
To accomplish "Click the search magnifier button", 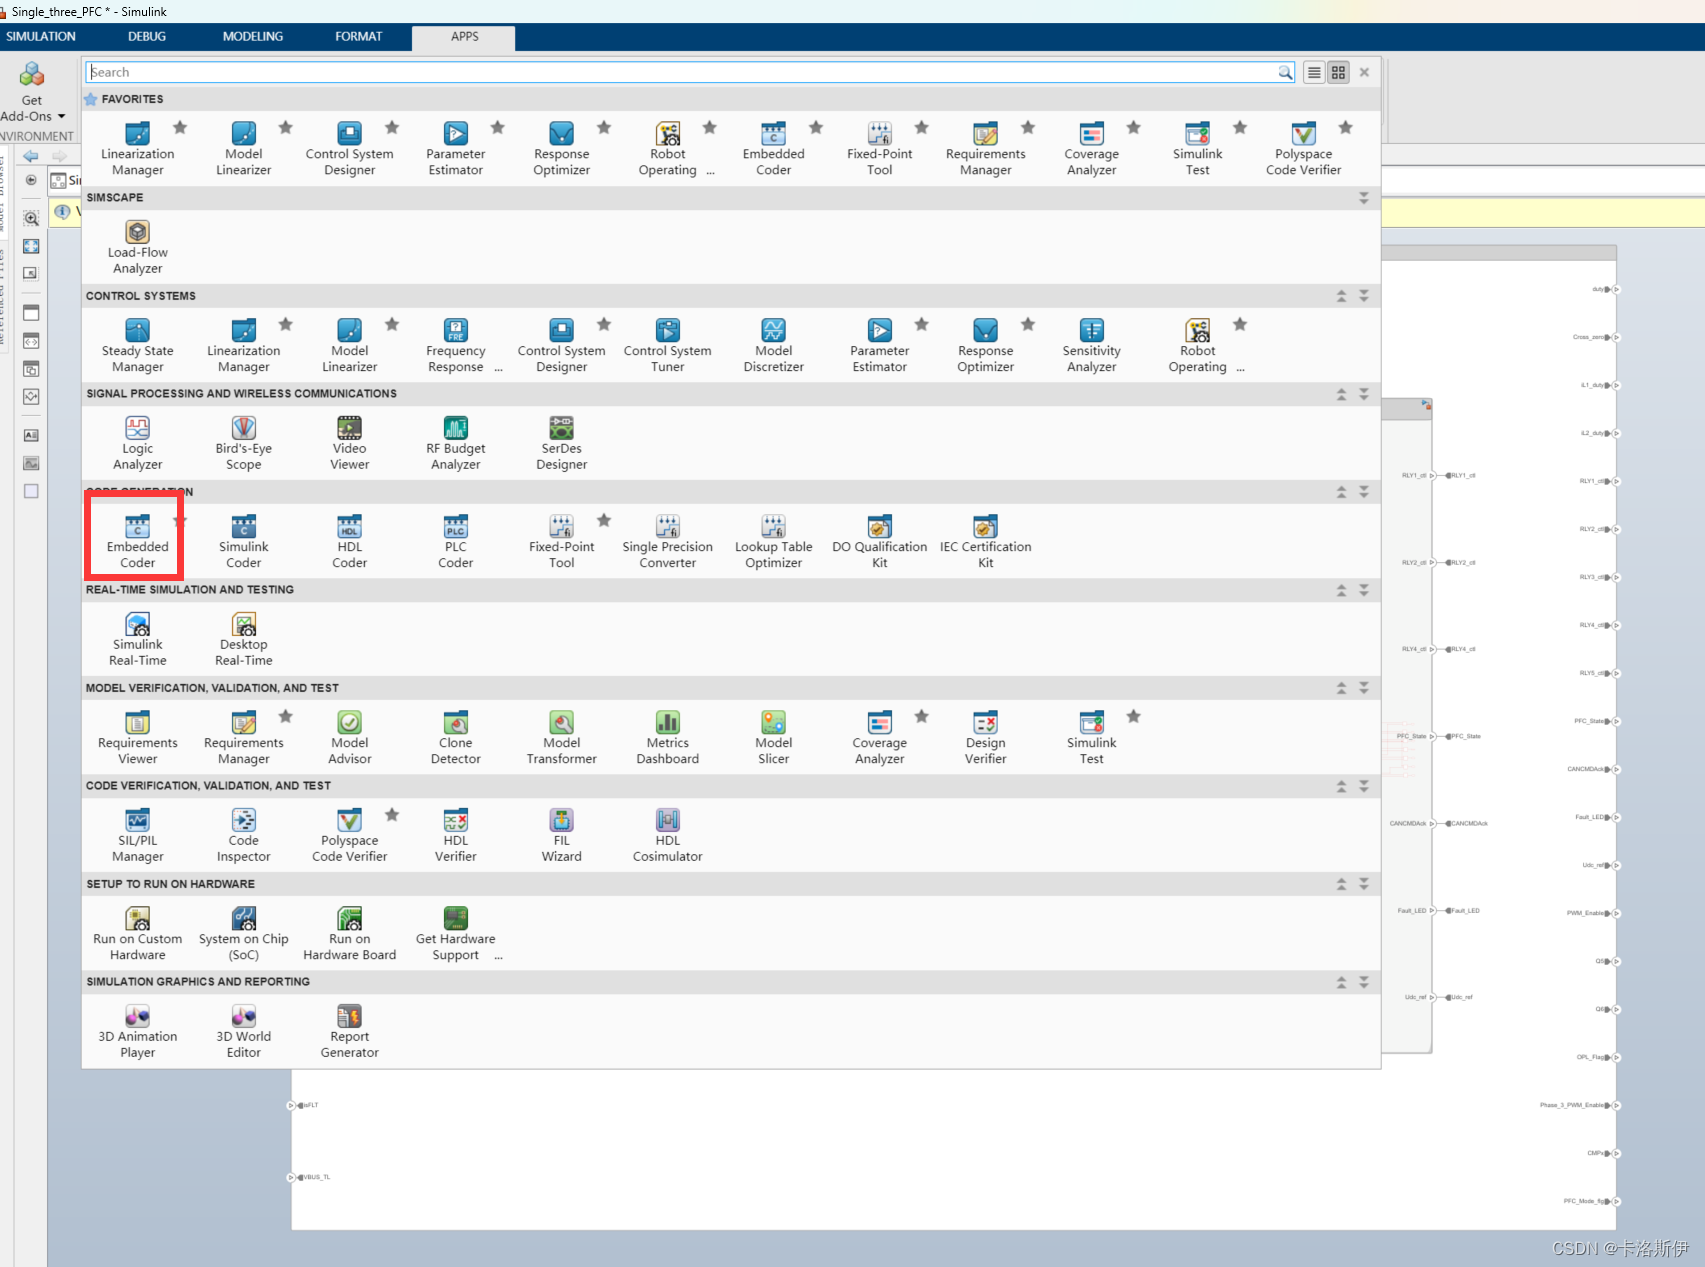I will coord(1285,72).
